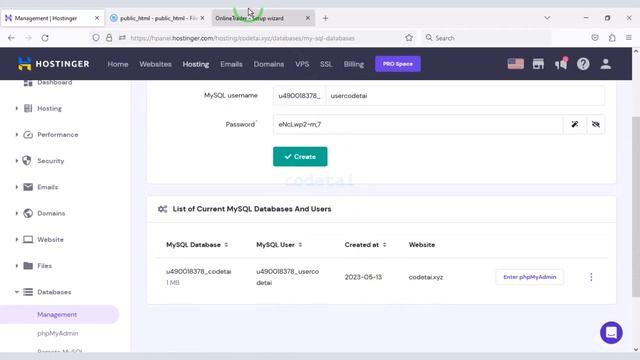Save to Pocket icon in toolbar

tap(595, 38)
